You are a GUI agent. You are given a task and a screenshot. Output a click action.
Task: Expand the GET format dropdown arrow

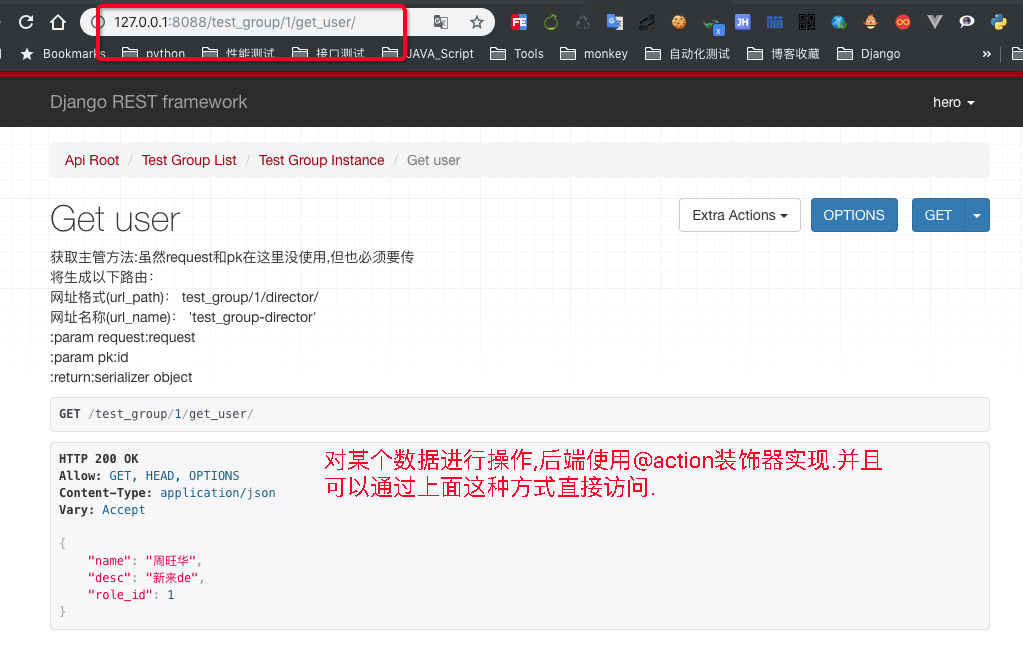tap(977, 215)
